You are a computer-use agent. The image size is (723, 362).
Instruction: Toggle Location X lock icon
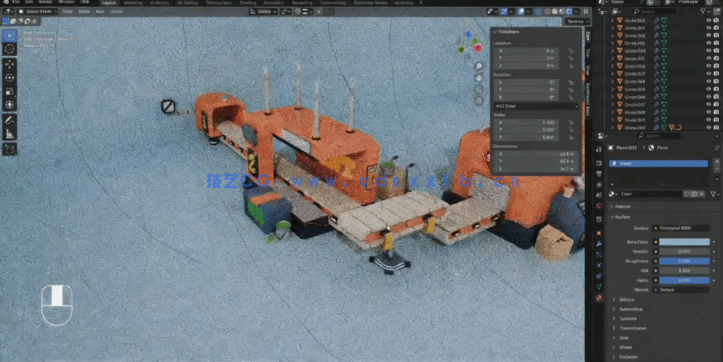(570, 51)
